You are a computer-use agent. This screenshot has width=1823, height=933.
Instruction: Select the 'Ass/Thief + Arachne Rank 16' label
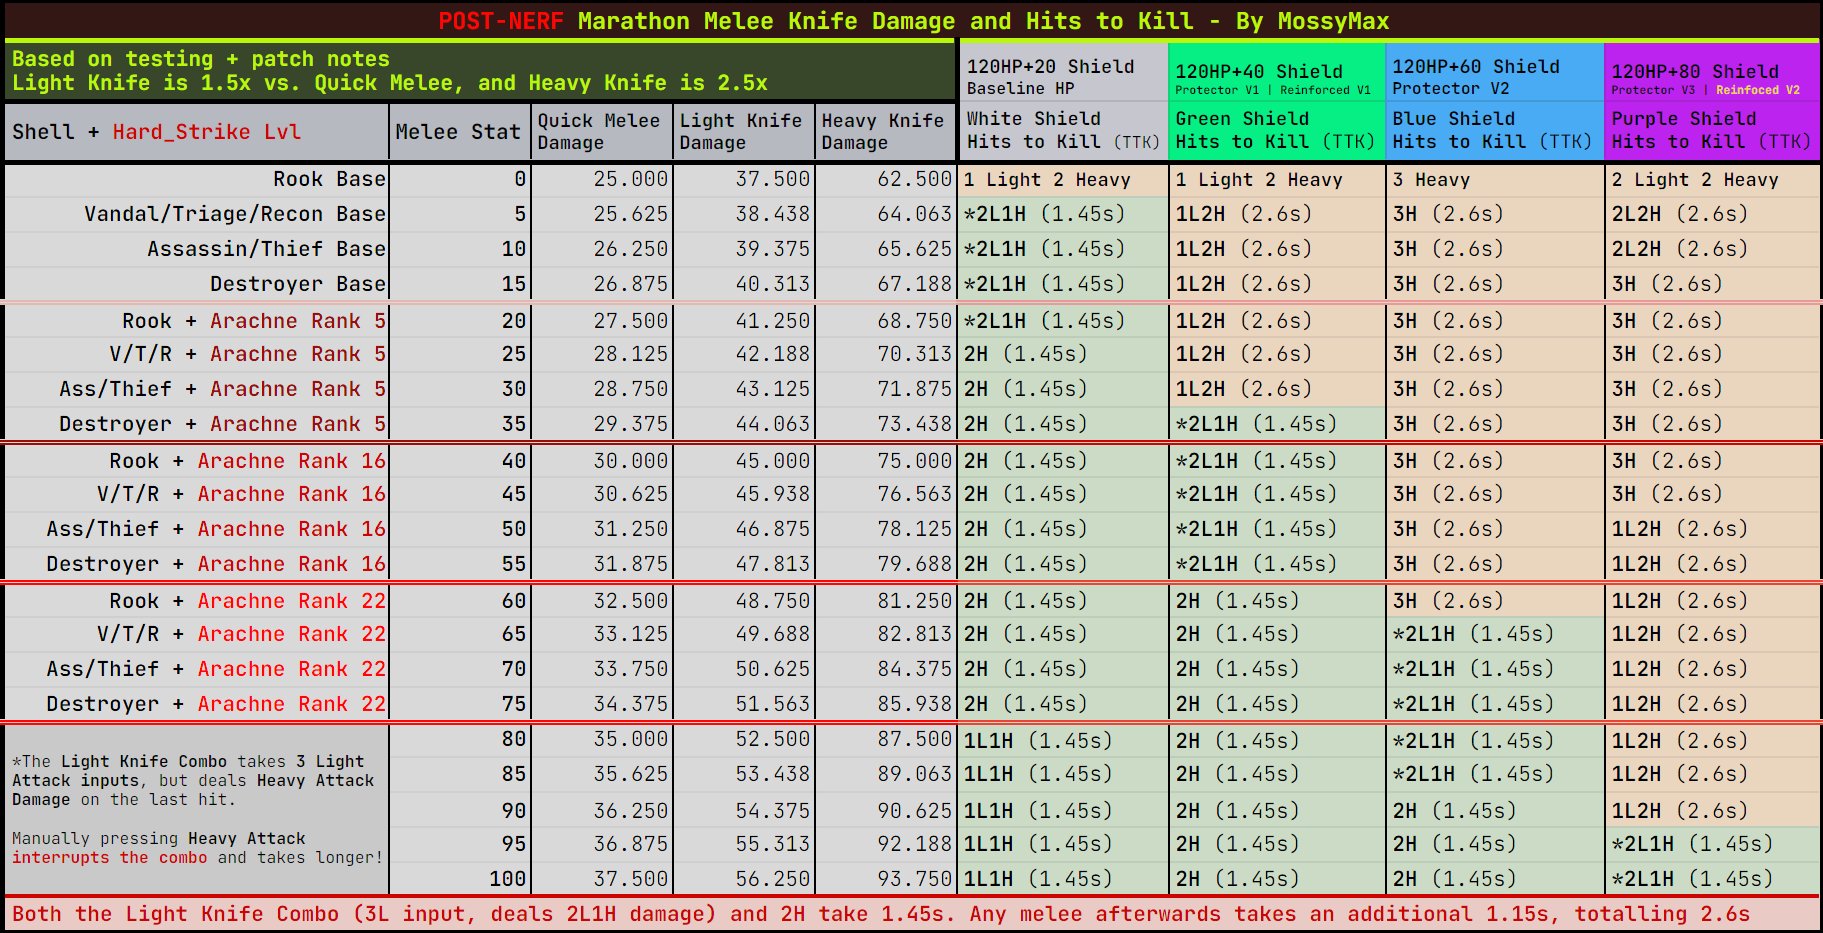coord(216,529)
